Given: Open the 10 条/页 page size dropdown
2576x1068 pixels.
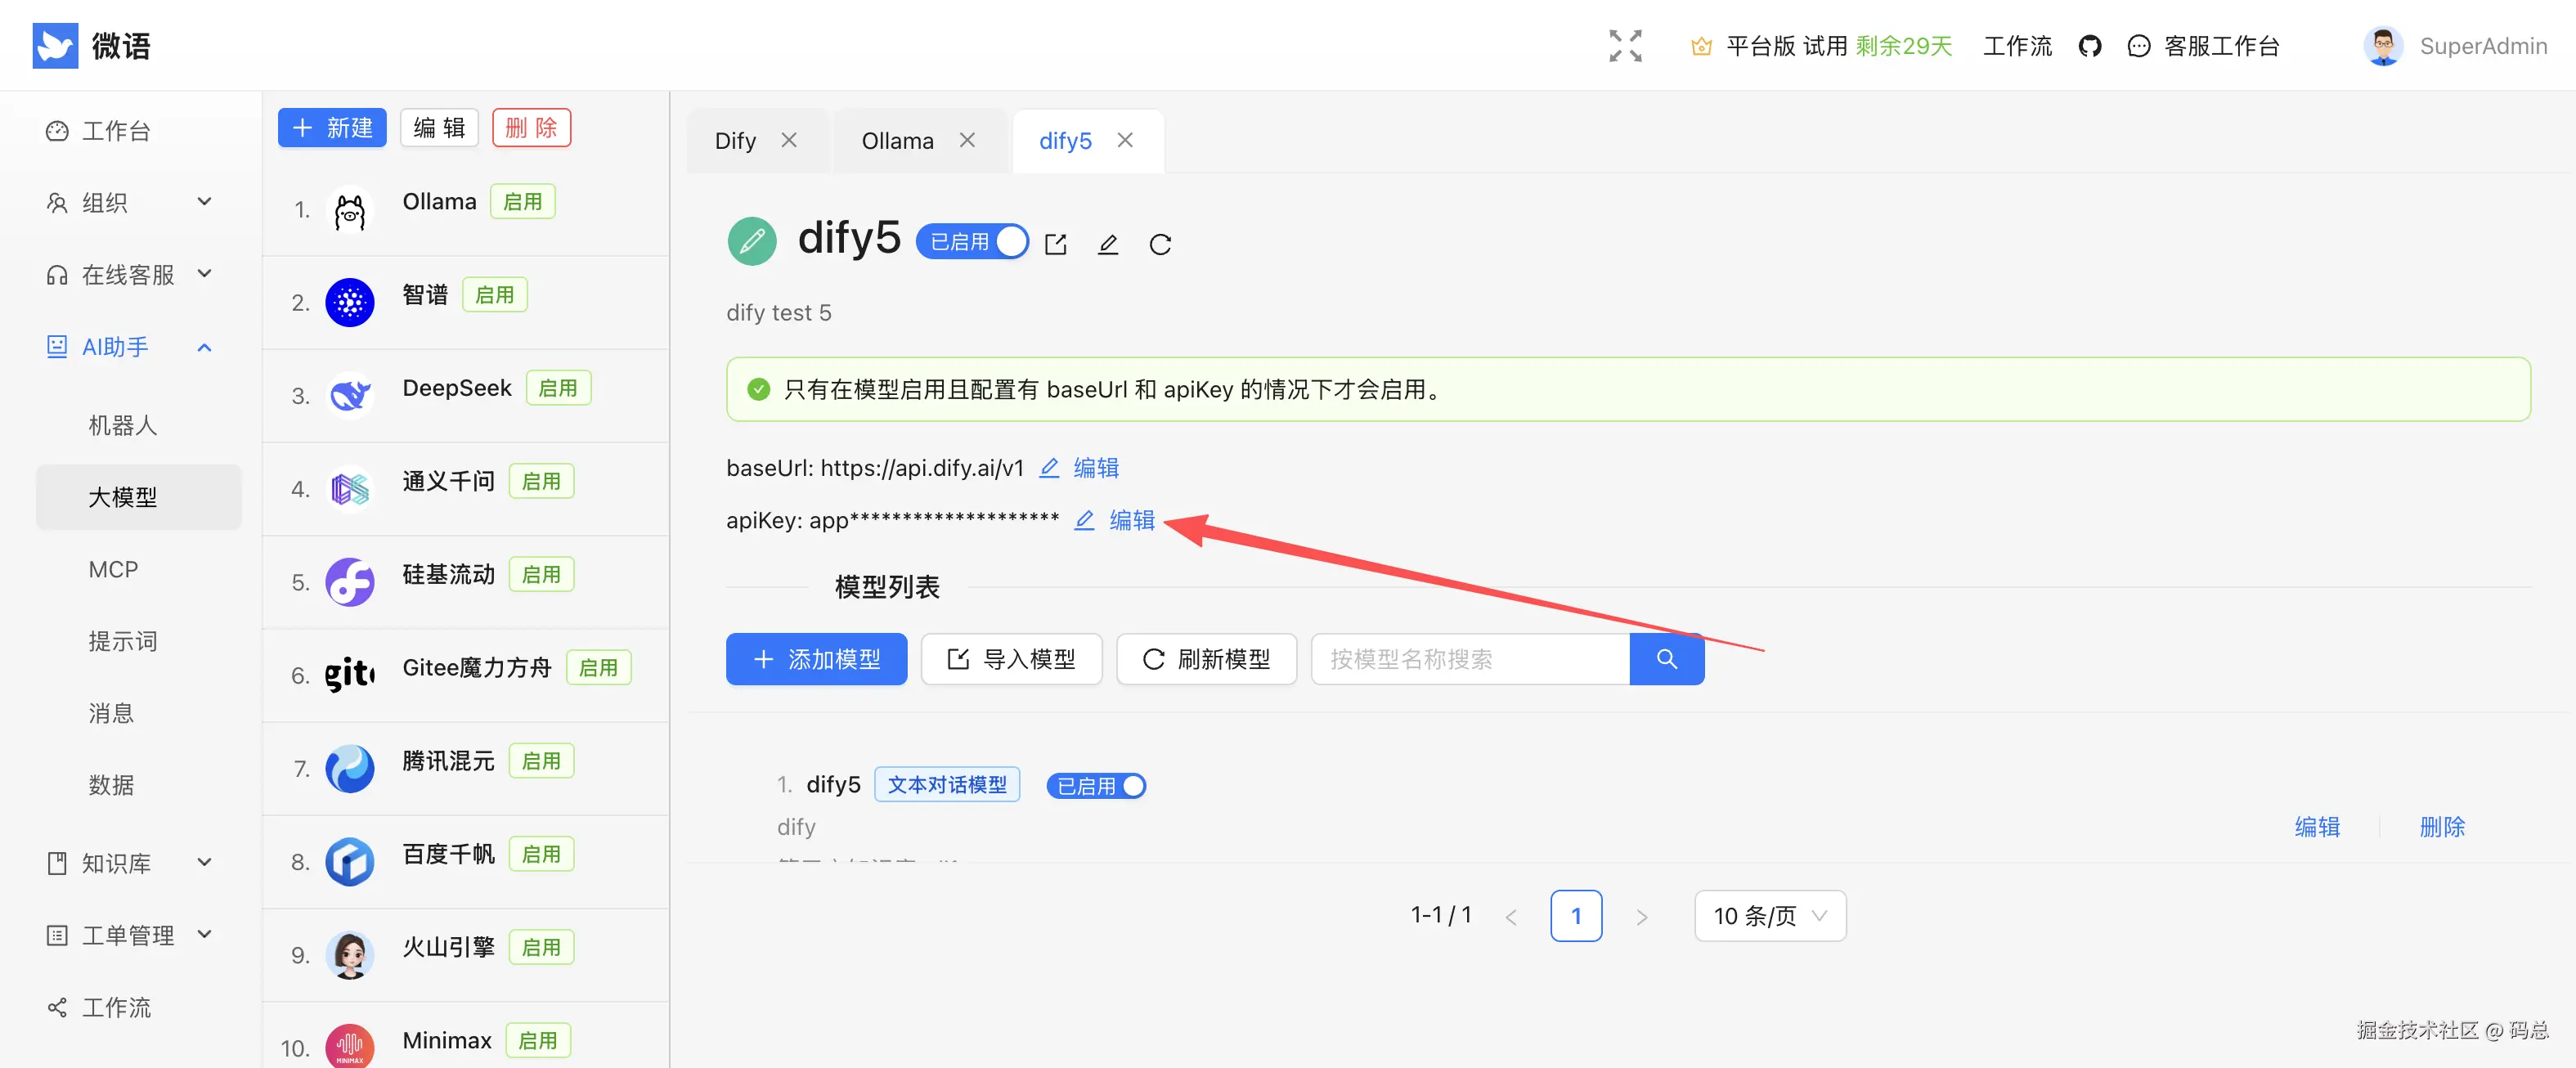Looking at the screenshot, I should click(1769, 915).
